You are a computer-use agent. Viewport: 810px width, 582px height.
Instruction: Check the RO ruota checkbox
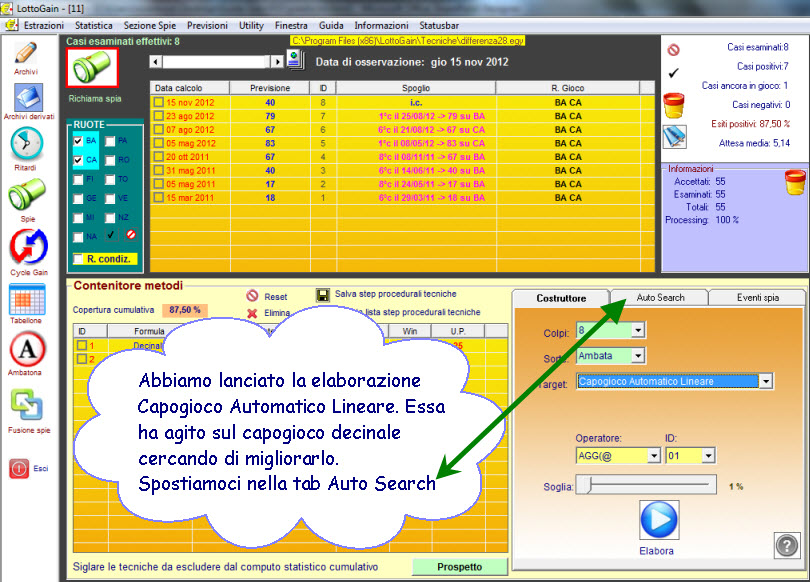tap(110, 160)
